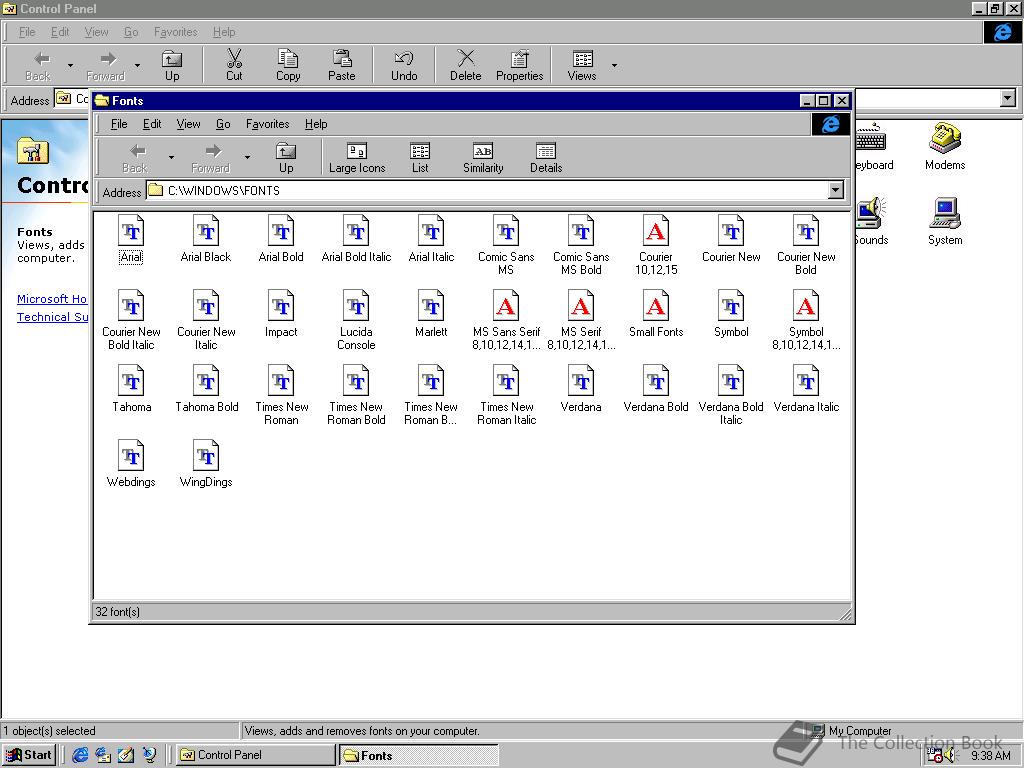
Task: Open Back history dropdown in Fonts window
Action: (x=171, y=157)
